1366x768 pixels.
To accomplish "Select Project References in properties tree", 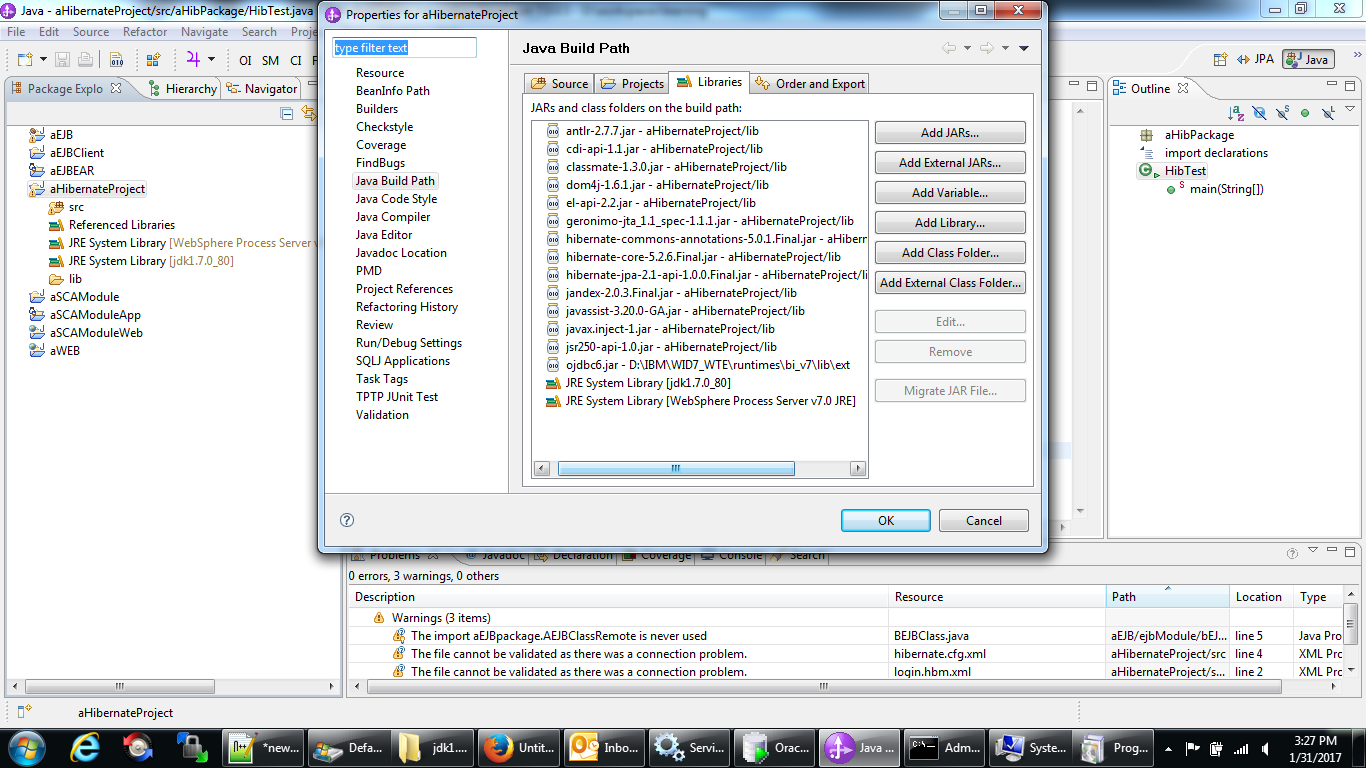I will point(404,289).
